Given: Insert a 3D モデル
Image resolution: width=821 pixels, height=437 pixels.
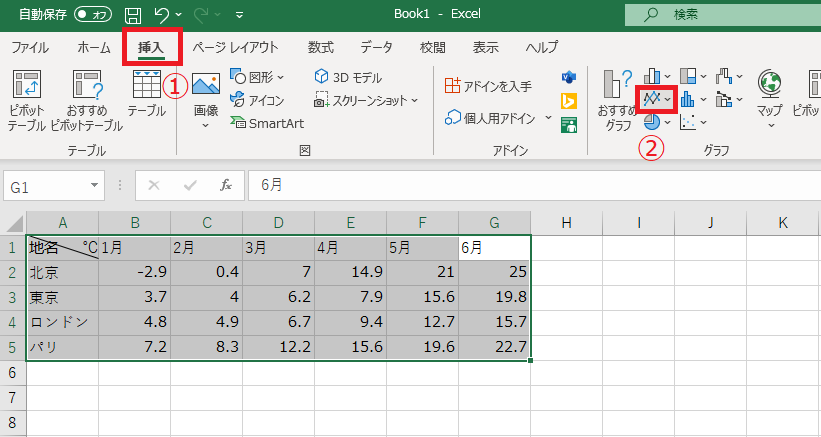Looking at the screenshot, I should pos(349,77).
